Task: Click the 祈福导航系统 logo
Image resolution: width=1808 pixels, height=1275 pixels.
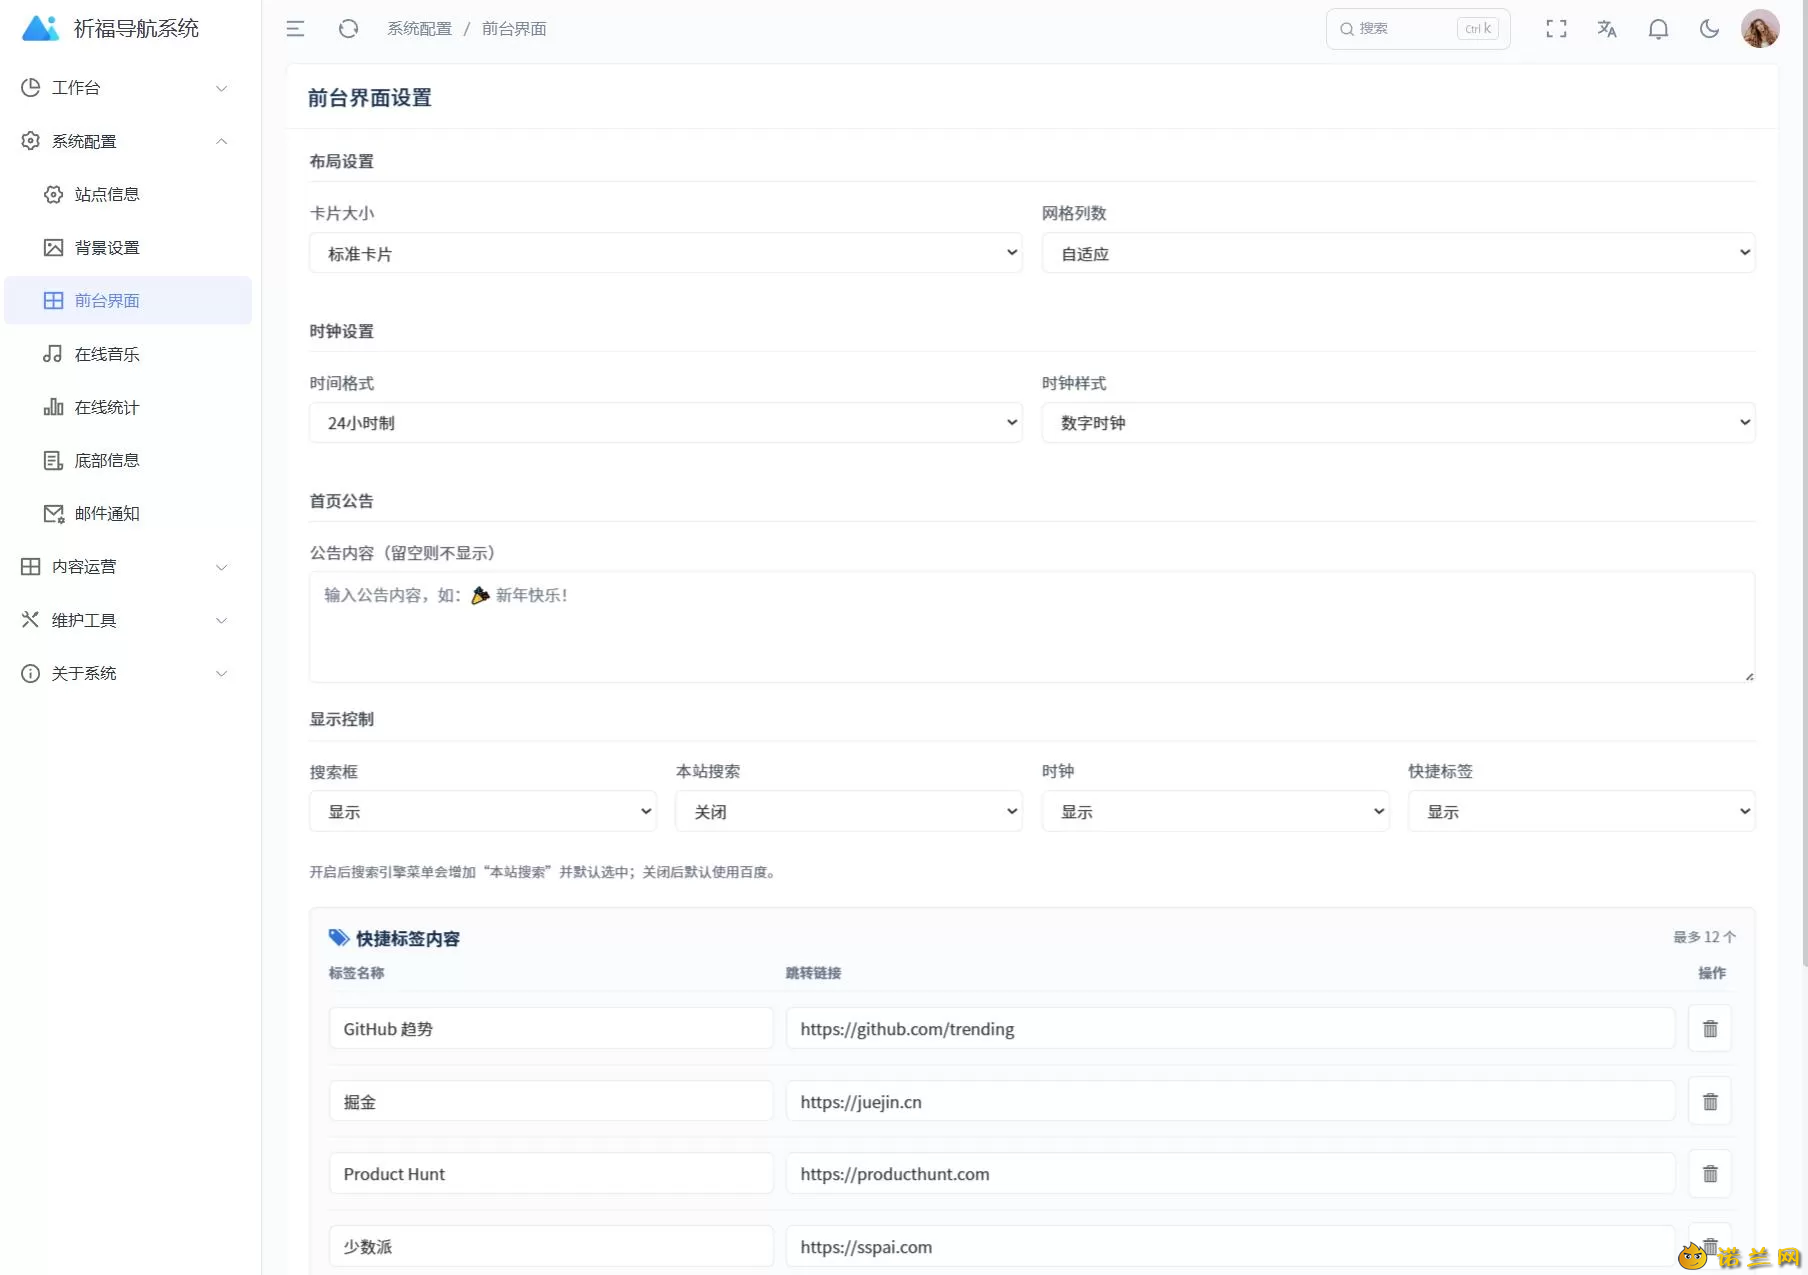Action: pyautogui.click(x=110, y=28)
